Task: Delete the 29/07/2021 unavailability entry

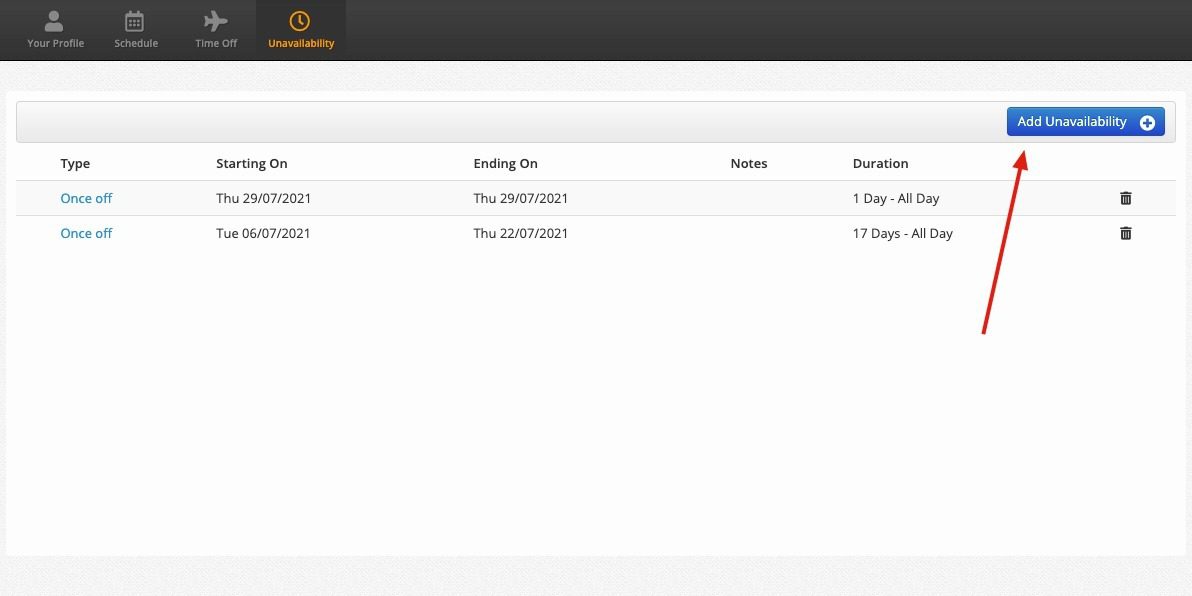Action: click(1126, 198)
